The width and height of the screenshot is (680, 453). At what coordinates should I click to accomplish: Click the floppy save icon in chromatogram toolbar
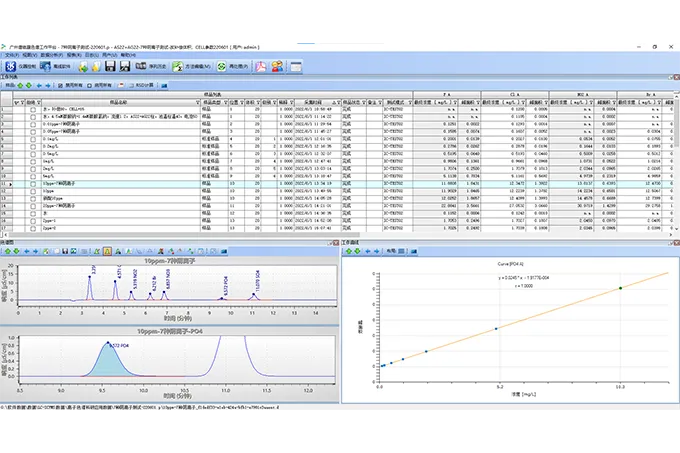[65, 251]
